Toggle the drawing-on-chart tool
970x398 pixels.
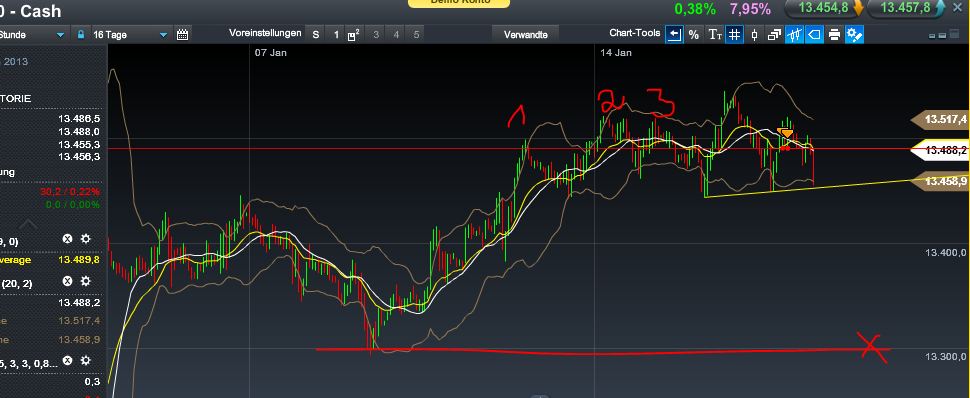point(794,35)
